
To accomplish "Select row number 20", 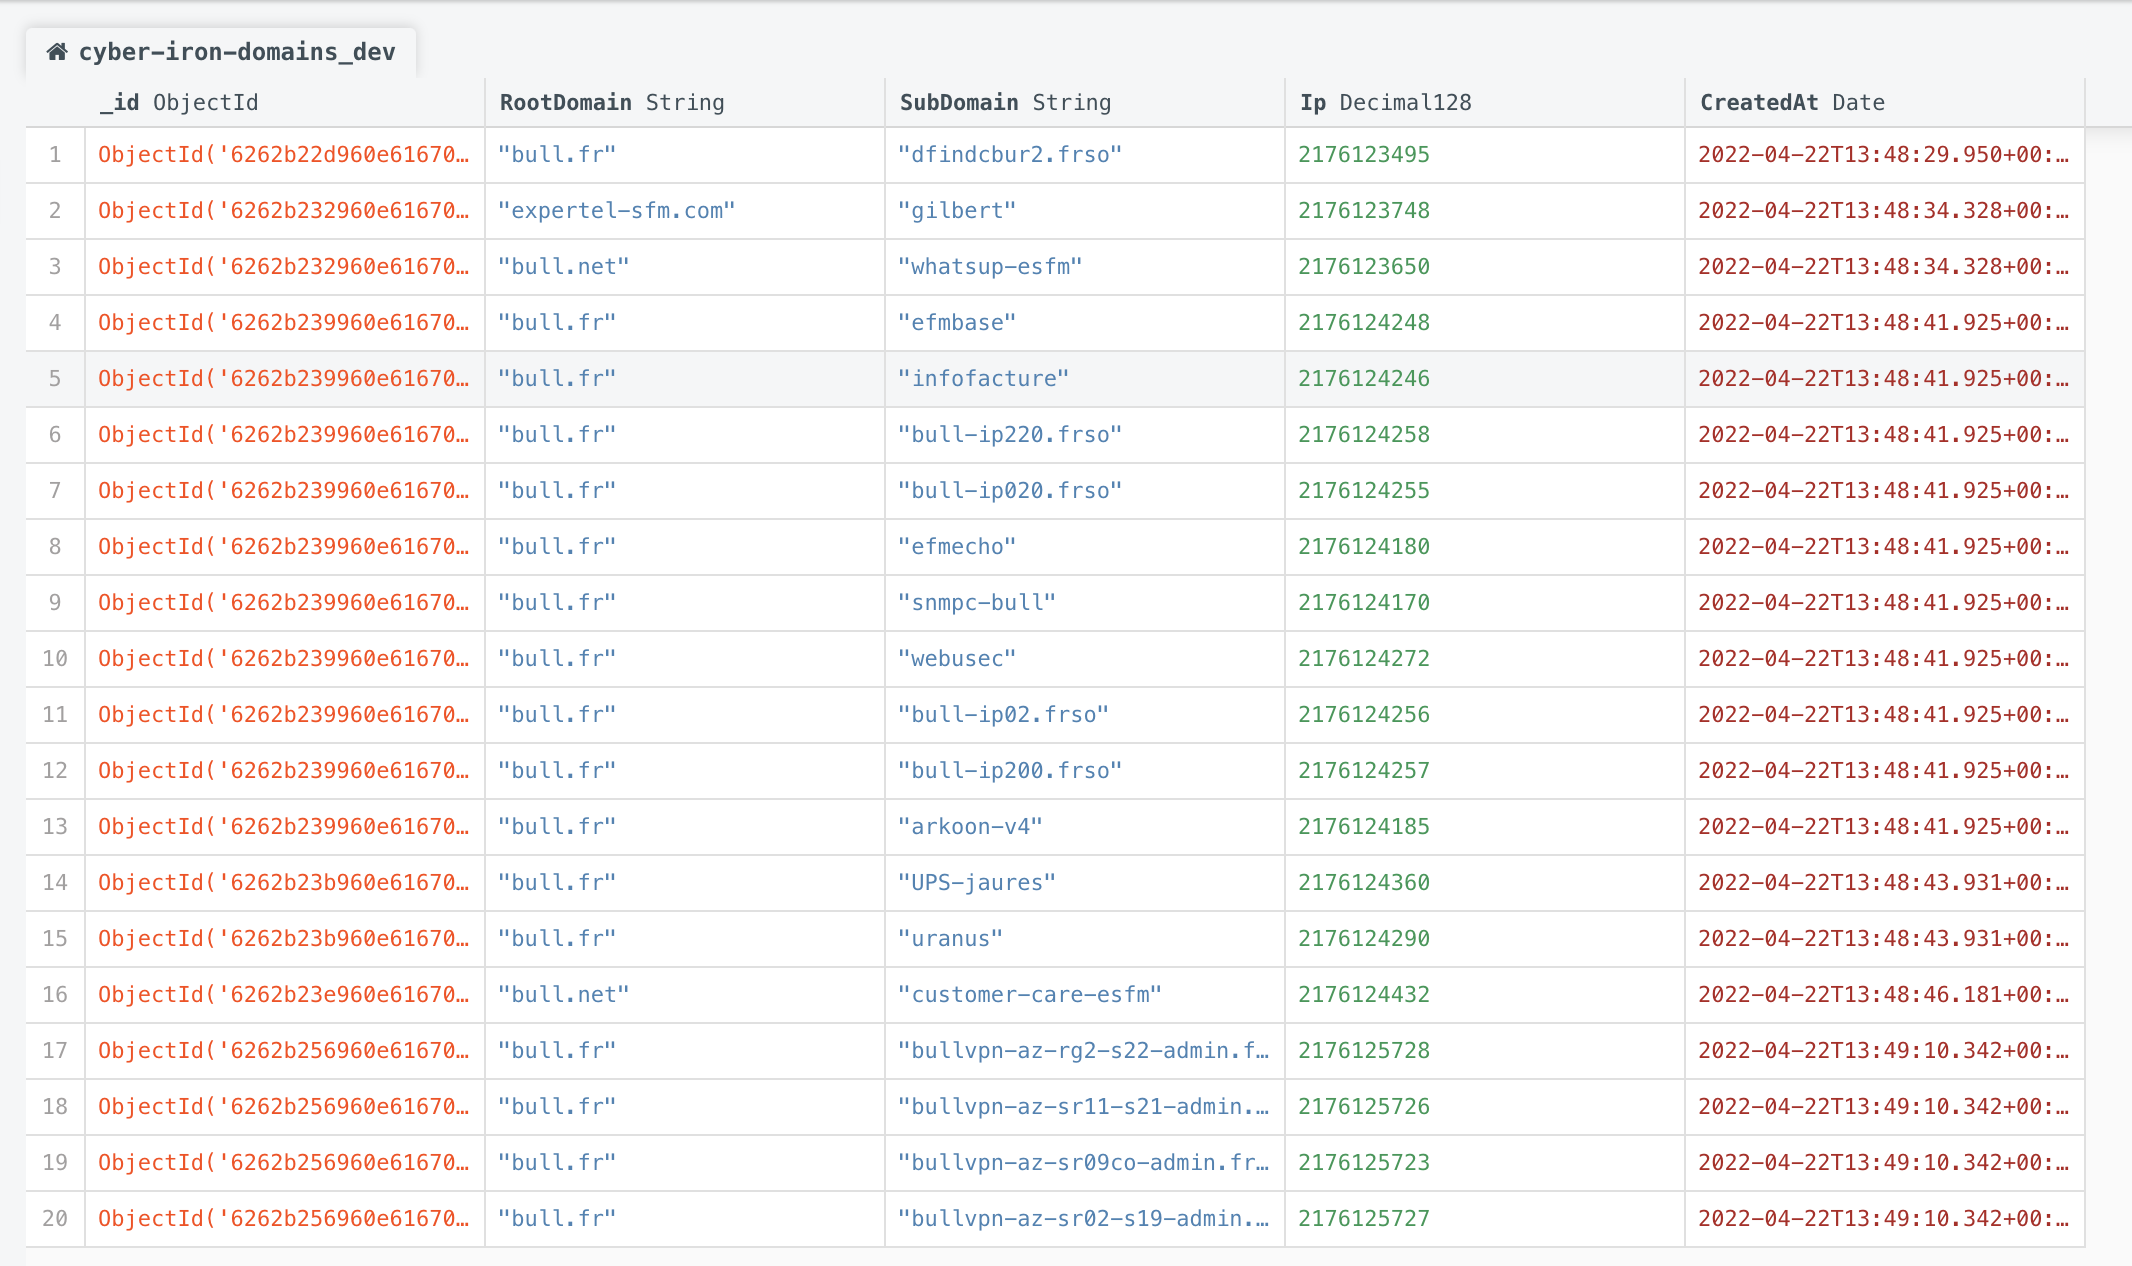I will point(55,1218).
